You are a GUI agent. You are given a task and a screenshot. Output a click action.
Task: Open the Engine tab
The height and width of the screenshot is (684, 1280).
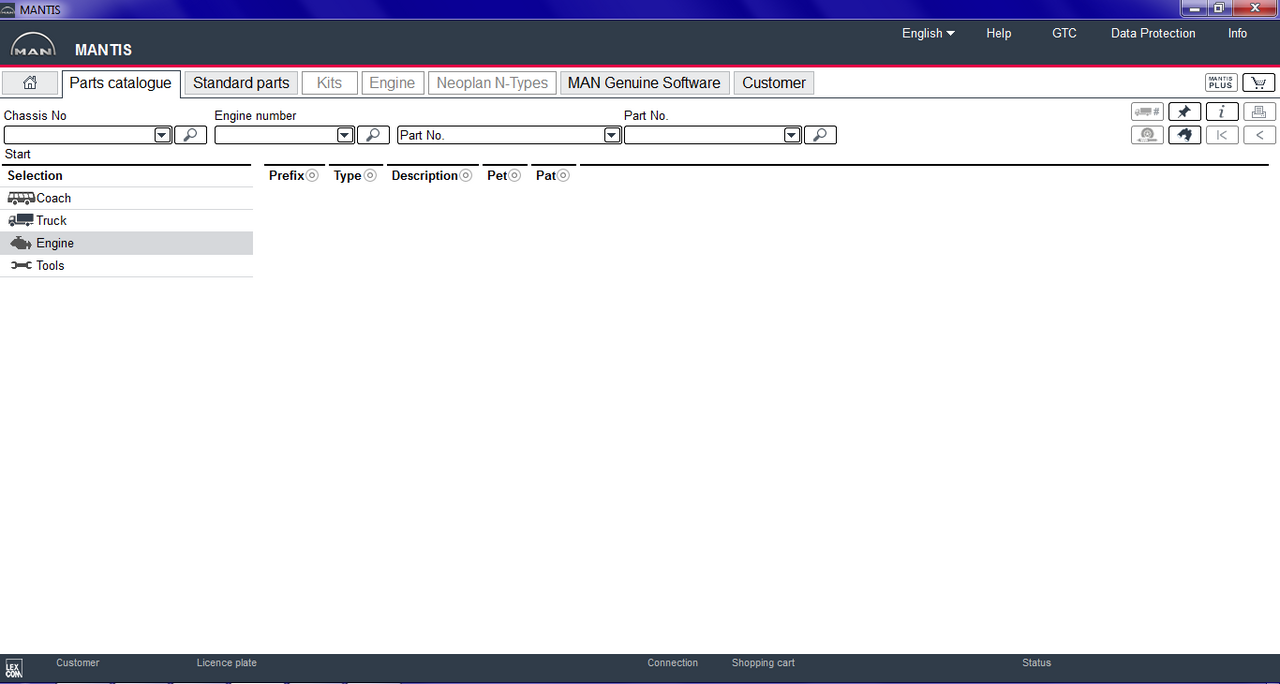[392, 83]
